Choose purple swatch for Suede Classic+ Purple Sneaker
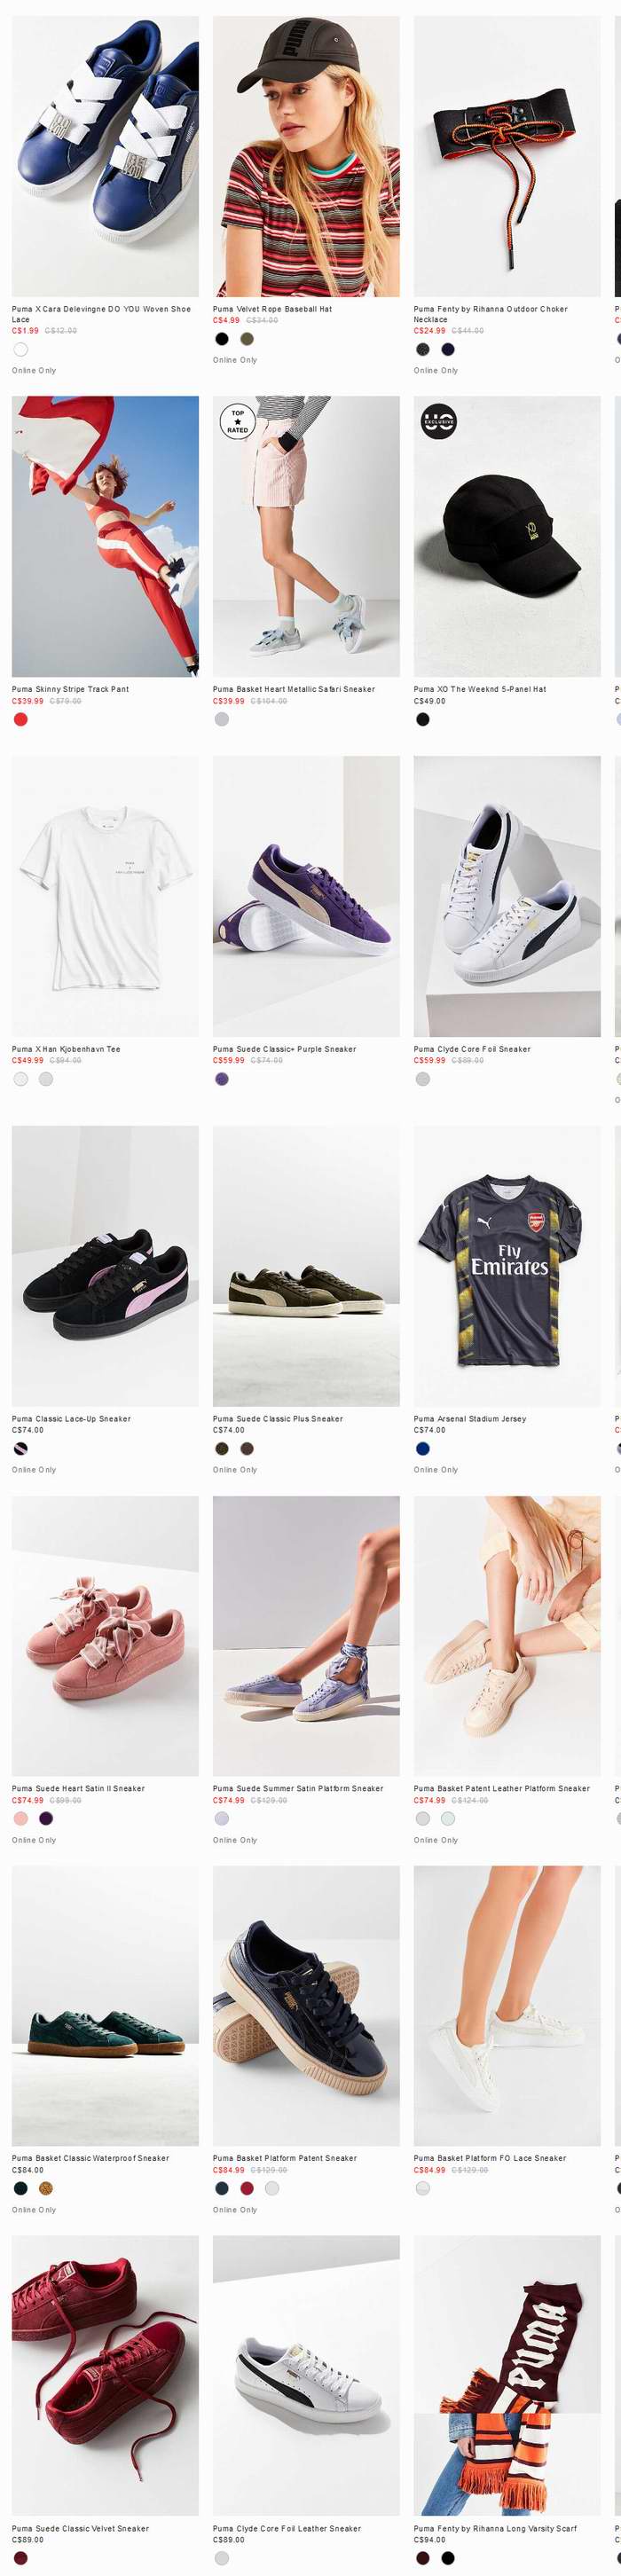 222,1078
